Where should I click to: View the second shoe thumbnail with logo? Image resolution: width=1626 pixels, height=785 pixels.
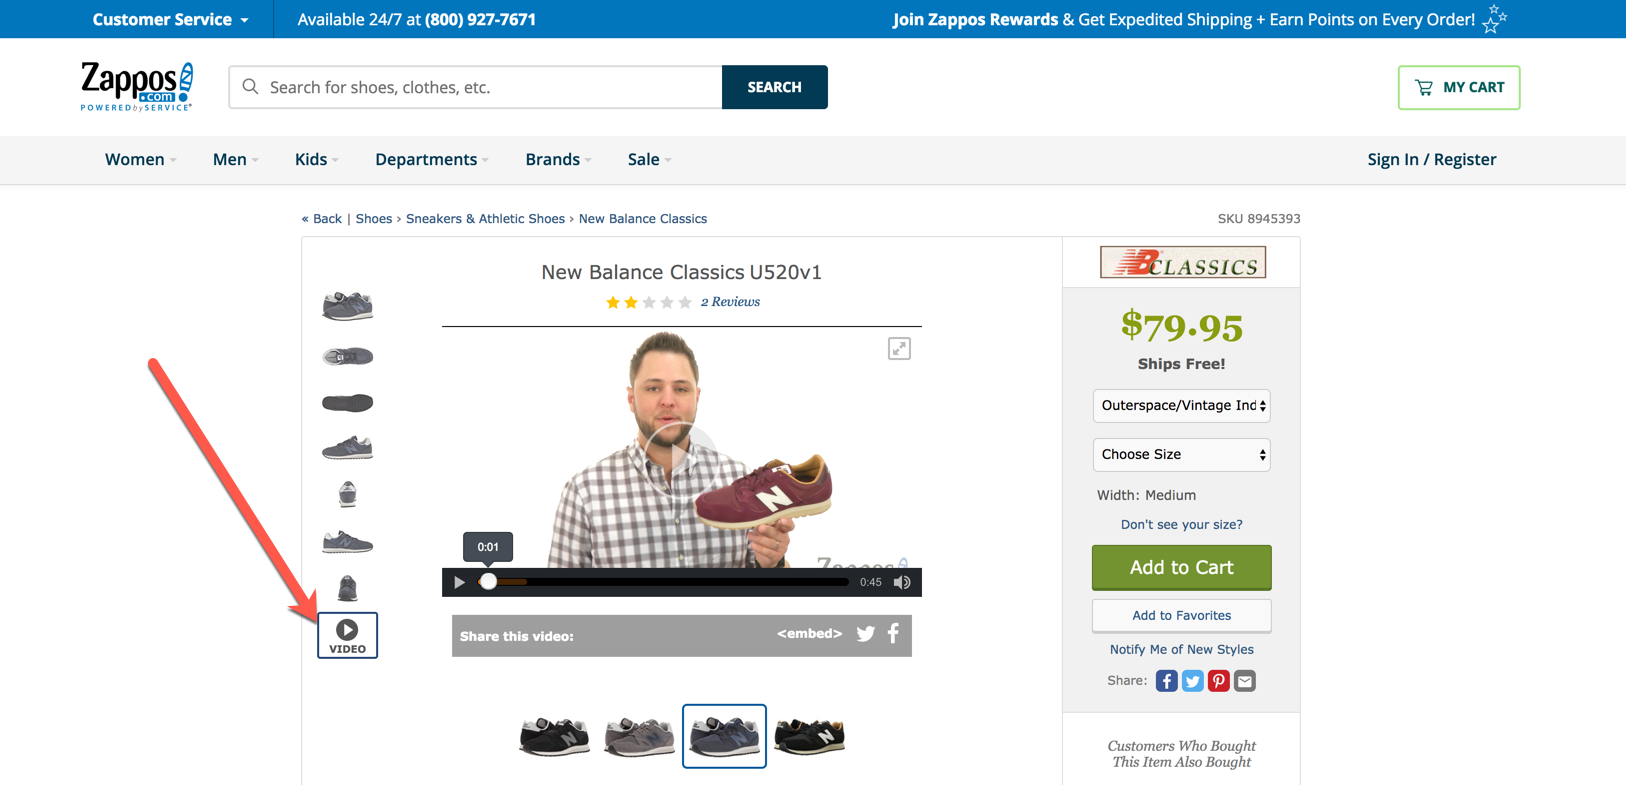pyautogui.click(x=347, y=356)
